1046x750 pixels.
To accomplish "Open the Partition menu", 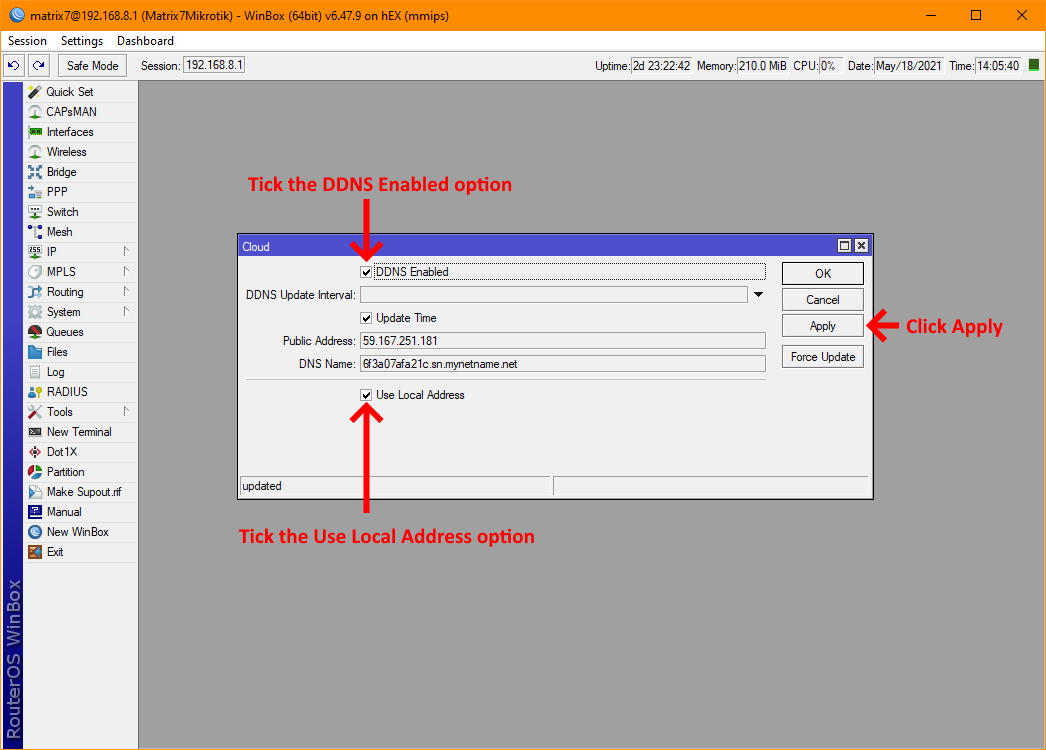I will click(80, 472).
